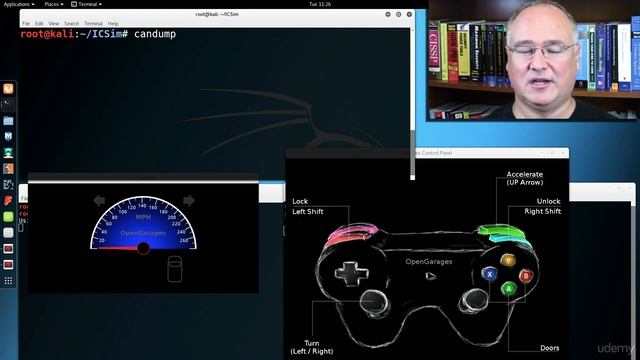Click the left turn signal arrow on dashboard
This screenshot has height=360, width=640.
(99, 200)
